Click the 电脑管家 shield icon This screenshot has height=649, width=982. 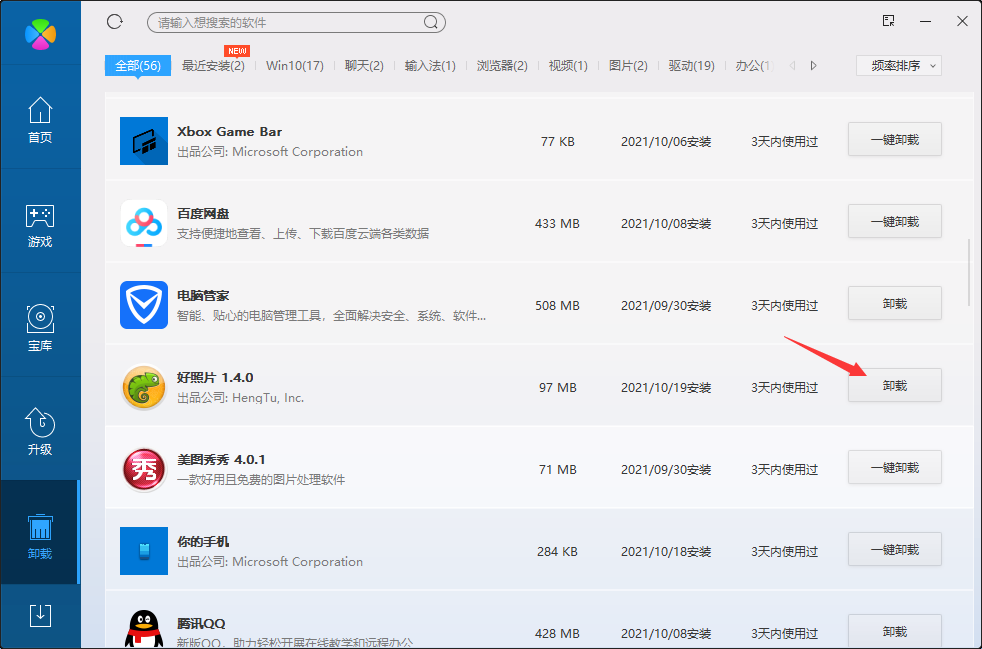point(144,305)
